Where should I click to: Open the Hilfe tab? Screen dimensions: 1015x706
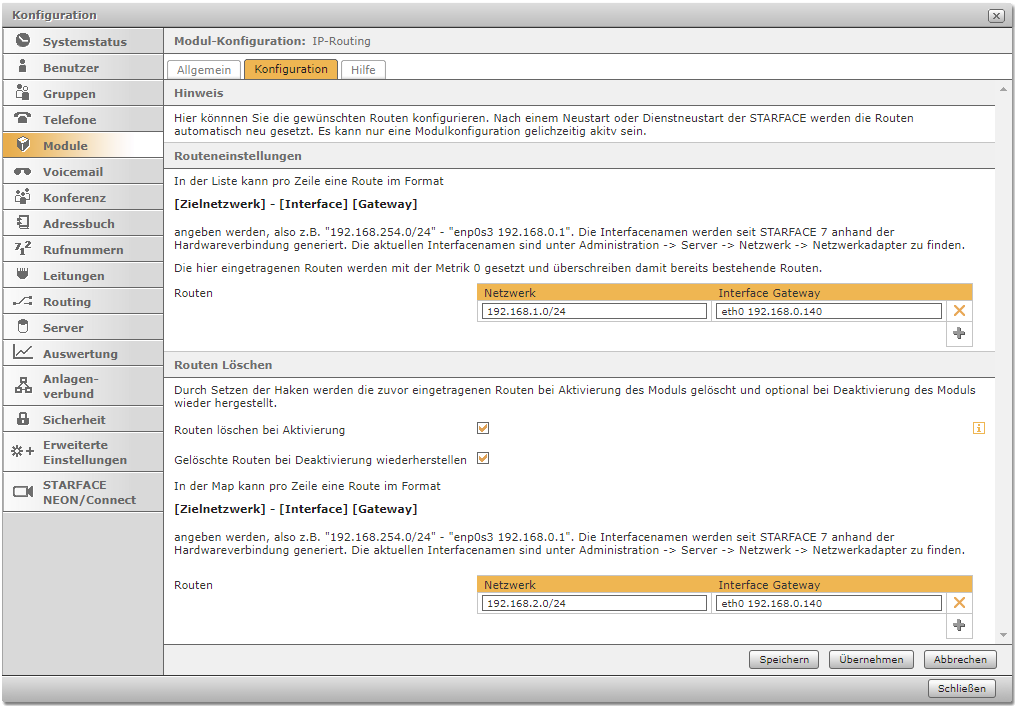363,70
